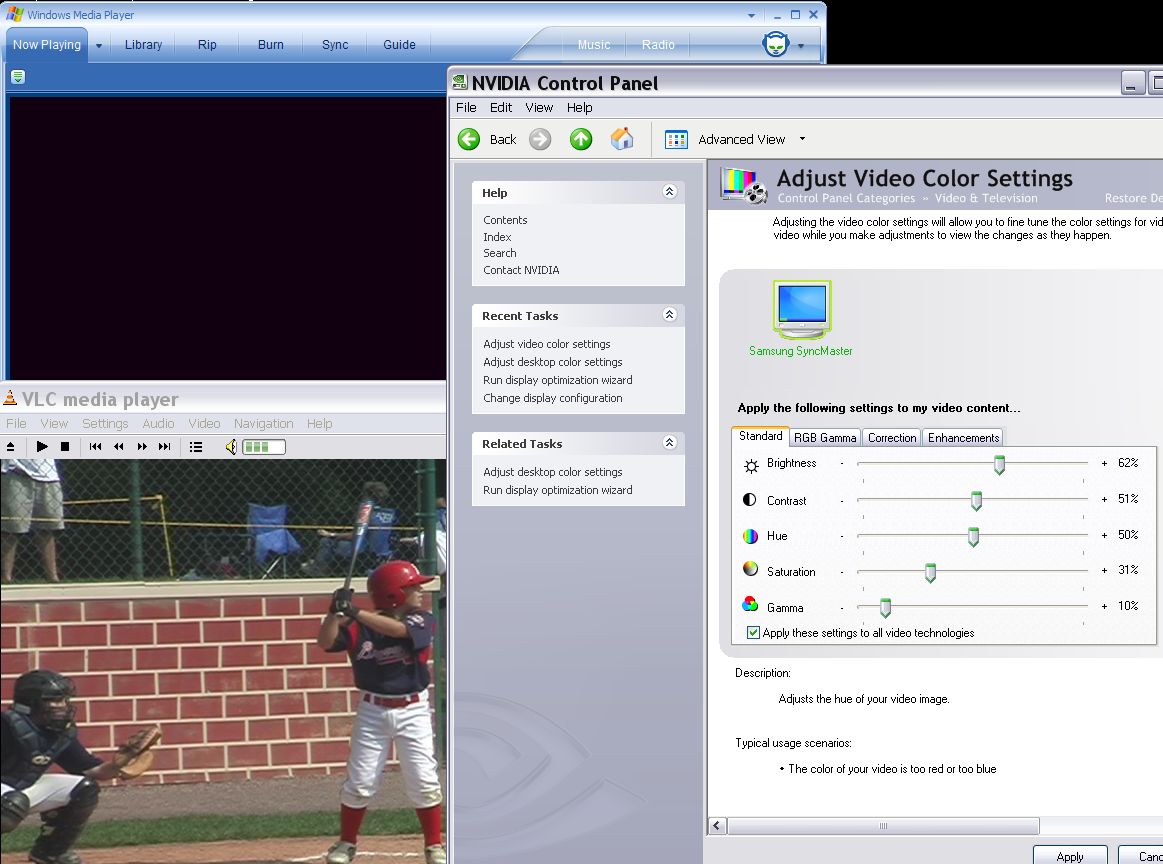Click the VLC eject button

tap(10, 446)
